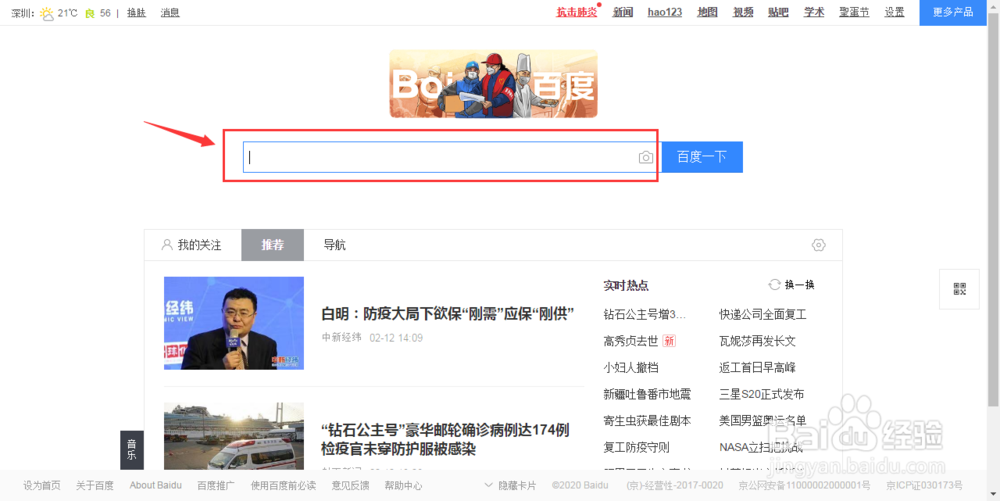Click the 消息 link
Screen dimensions: 1000x501
[170, 13]
